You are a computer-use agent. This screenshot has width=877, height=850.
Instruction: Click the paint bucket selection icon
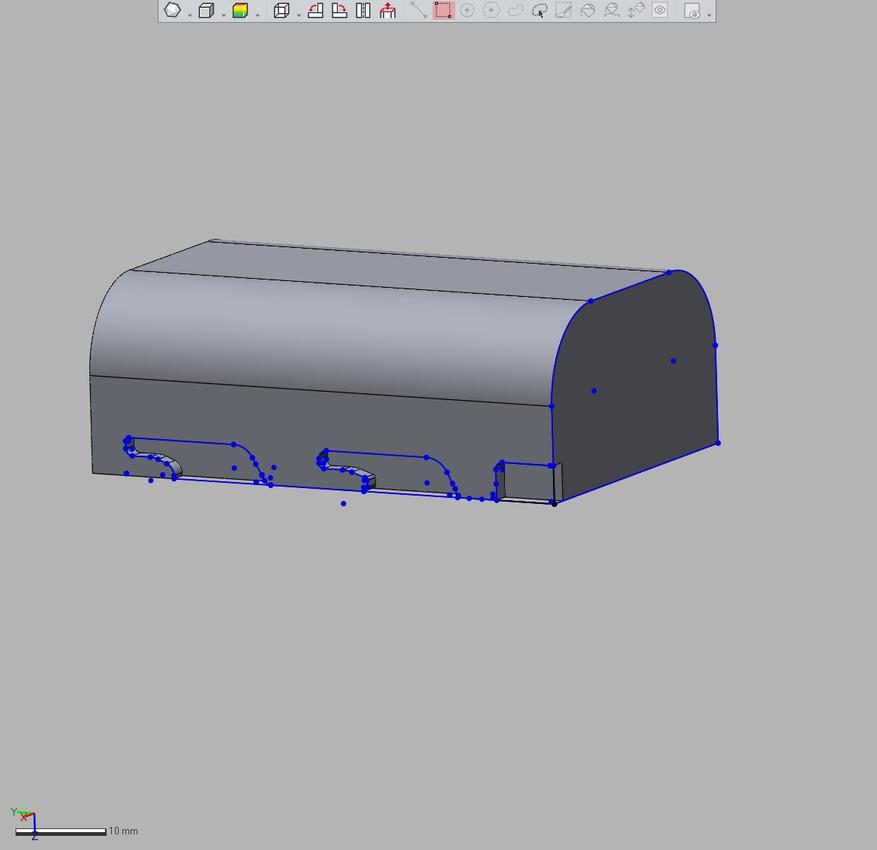pyautogui.click(x=588, y=11)
